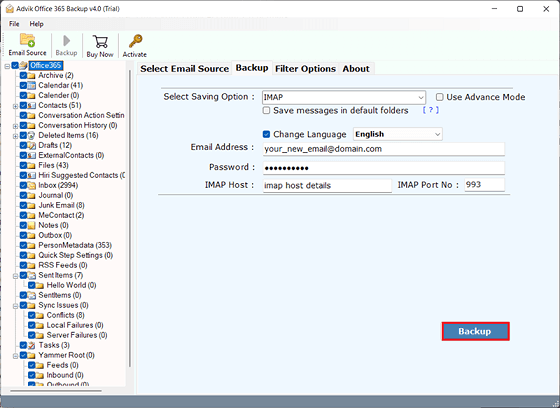The image size is (560, 408).
Task: Click the Inbox (2994) folder icon
Action: [31, 185]
